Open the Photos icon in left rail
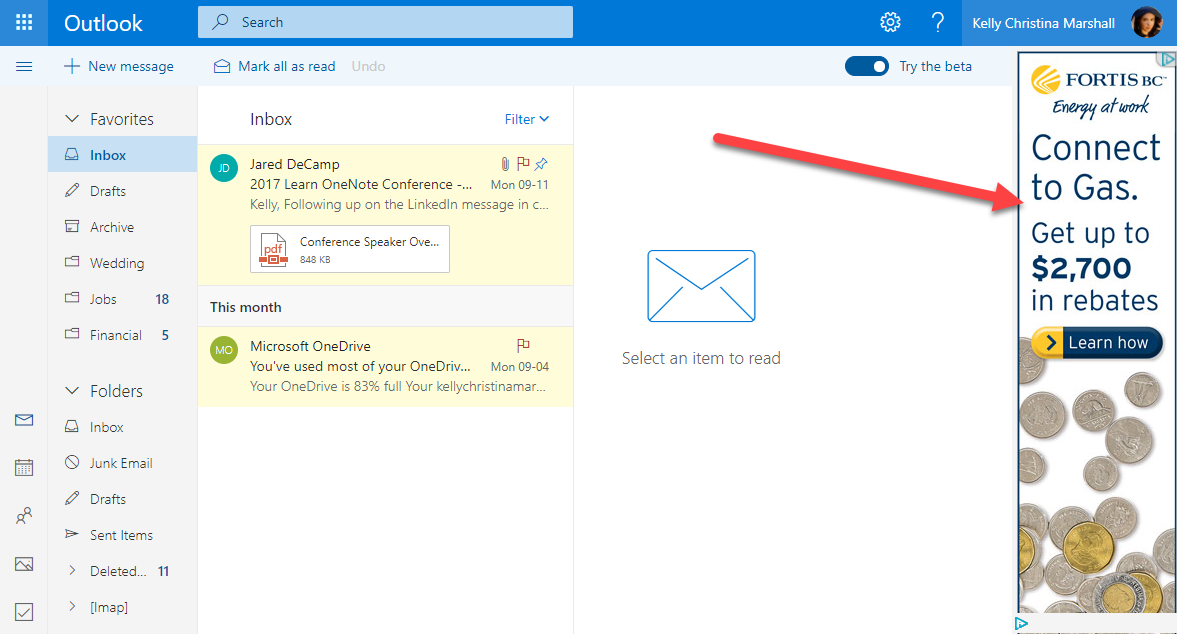This screenshot has height=634, width=1177. point(24,563)
